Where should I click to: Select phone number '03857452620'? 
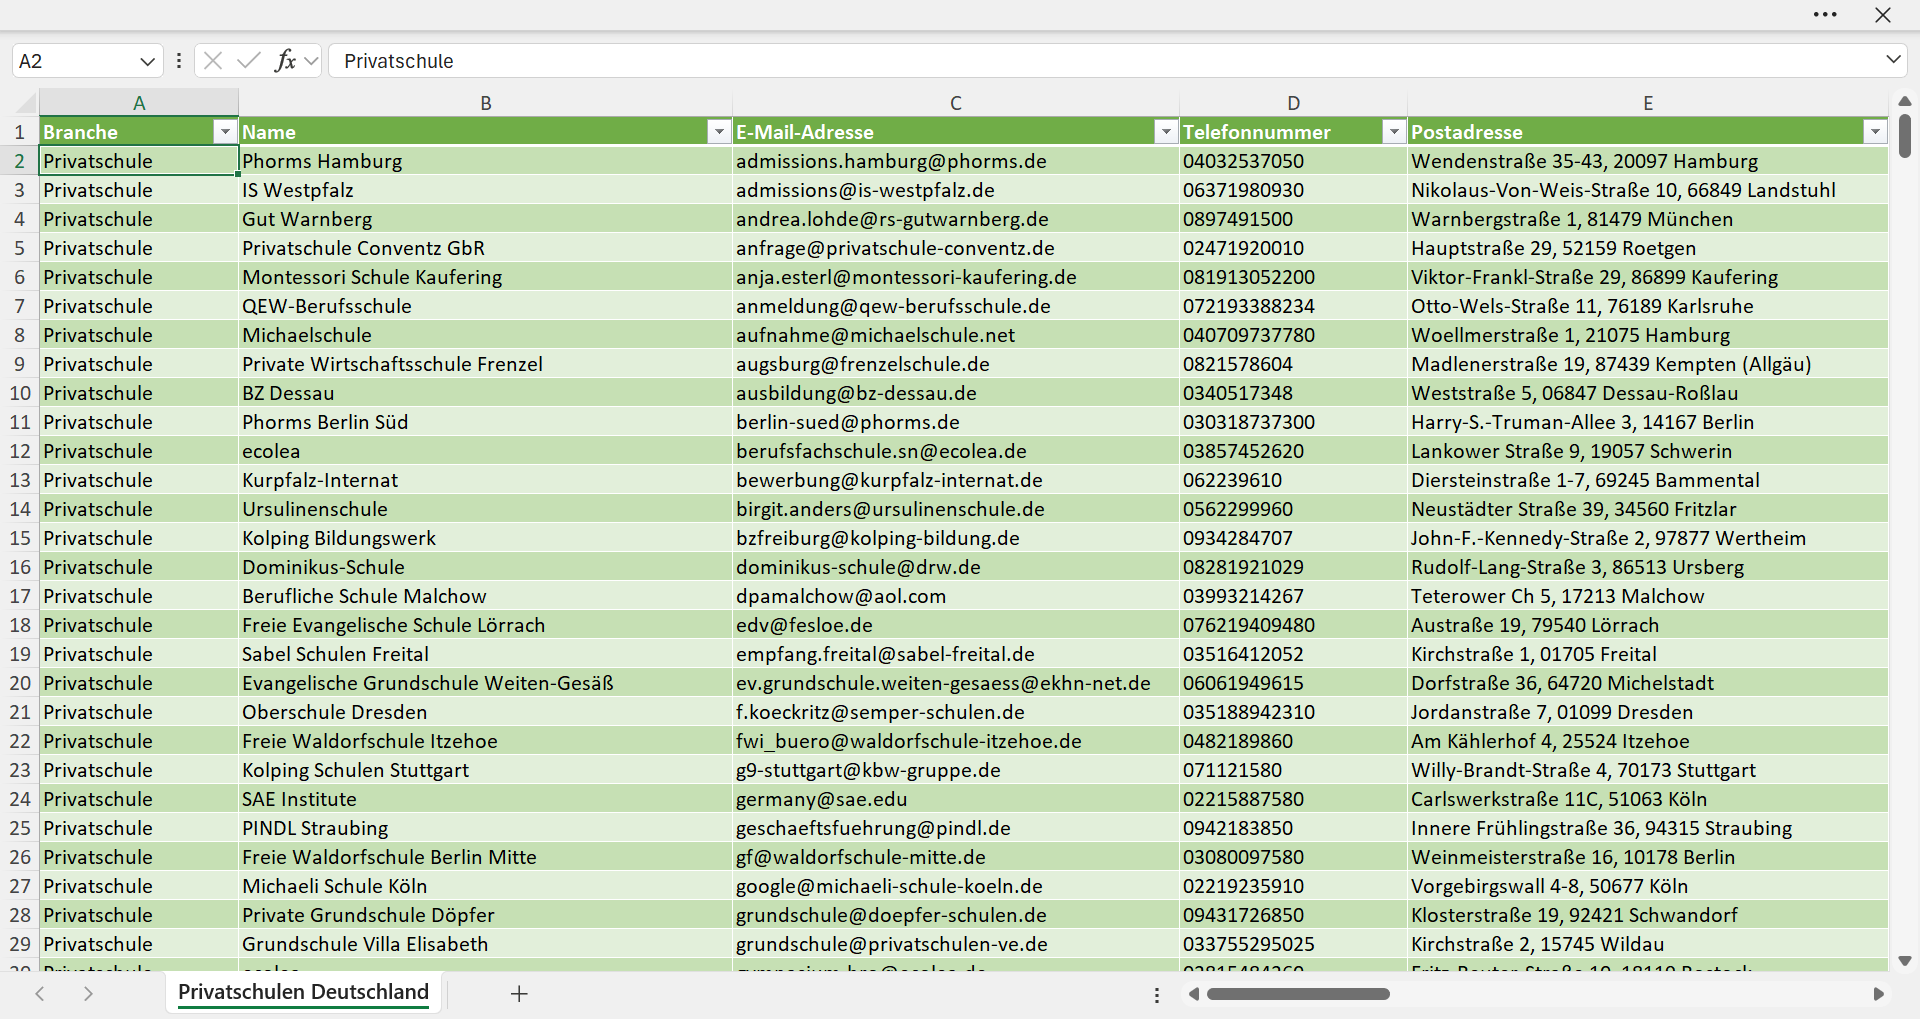tap(1293, 451)
